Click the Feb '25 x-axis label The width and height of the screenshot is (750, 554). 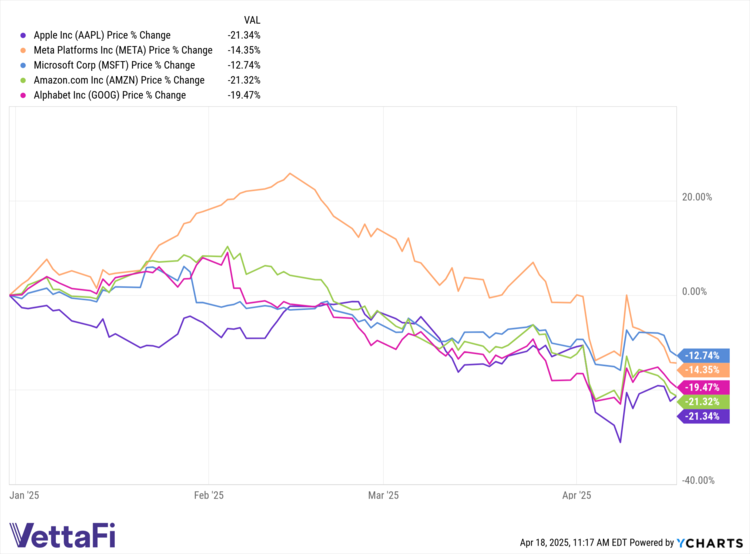click(208, 494)
